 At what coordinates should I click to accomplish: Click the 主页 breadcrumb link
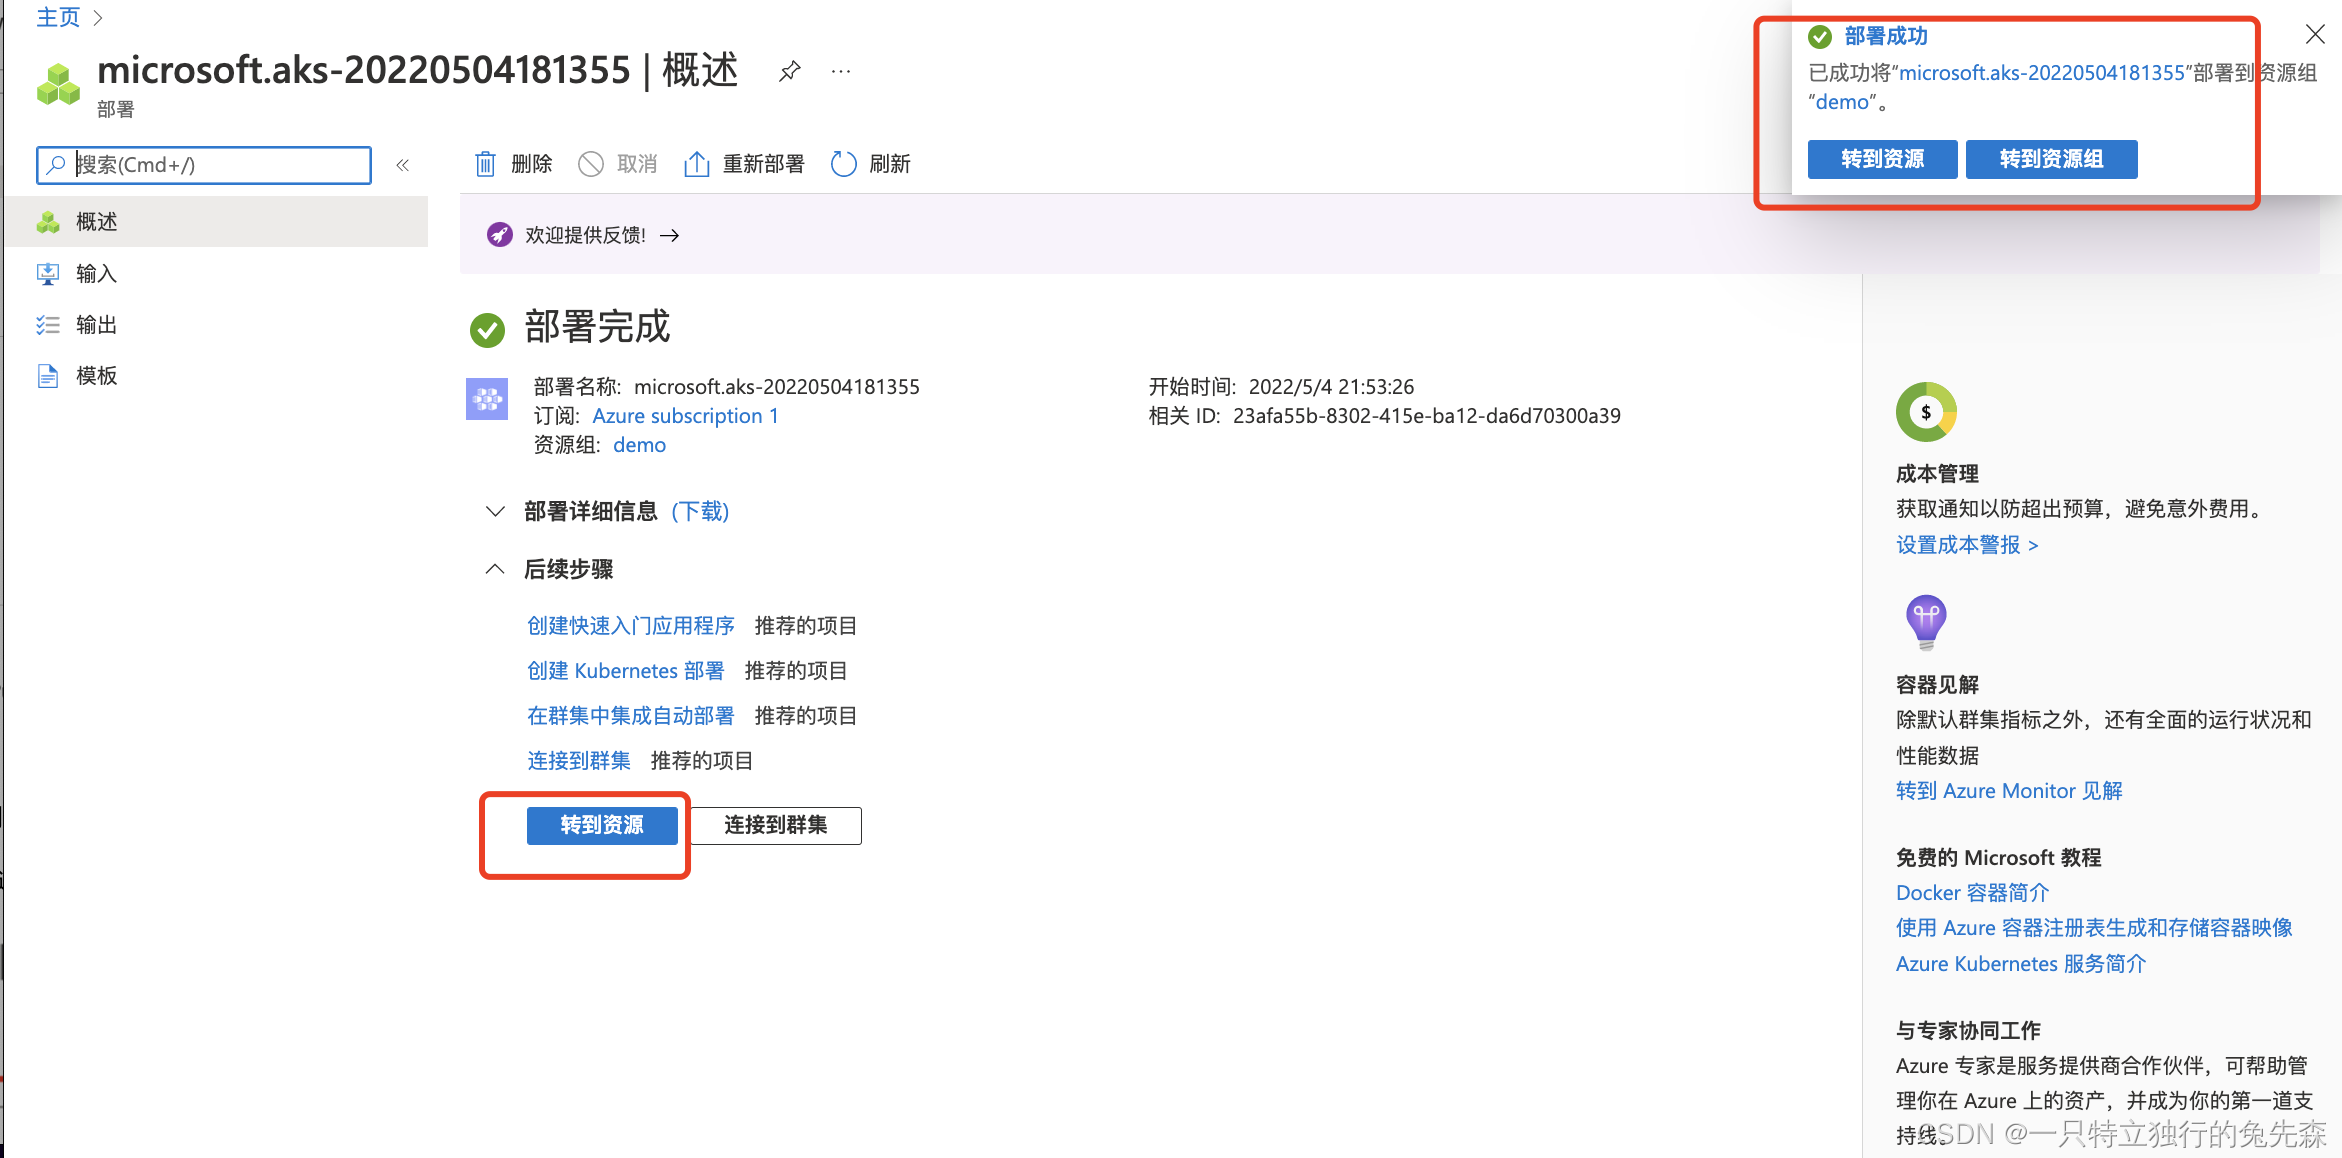(58, 17)
